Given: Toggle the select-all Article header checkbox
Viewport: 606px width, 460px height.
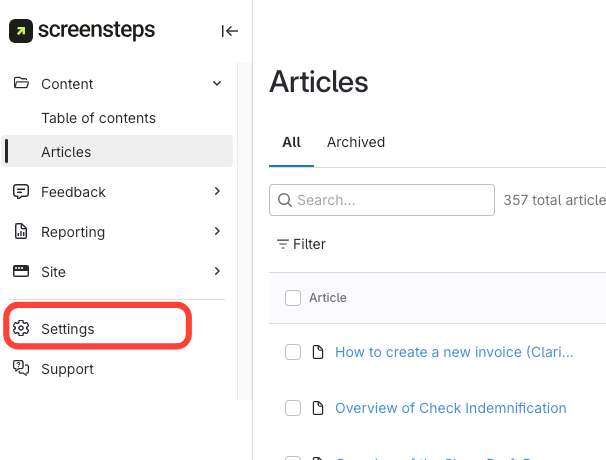Looking at the screenshot, I should click(293, 298).
